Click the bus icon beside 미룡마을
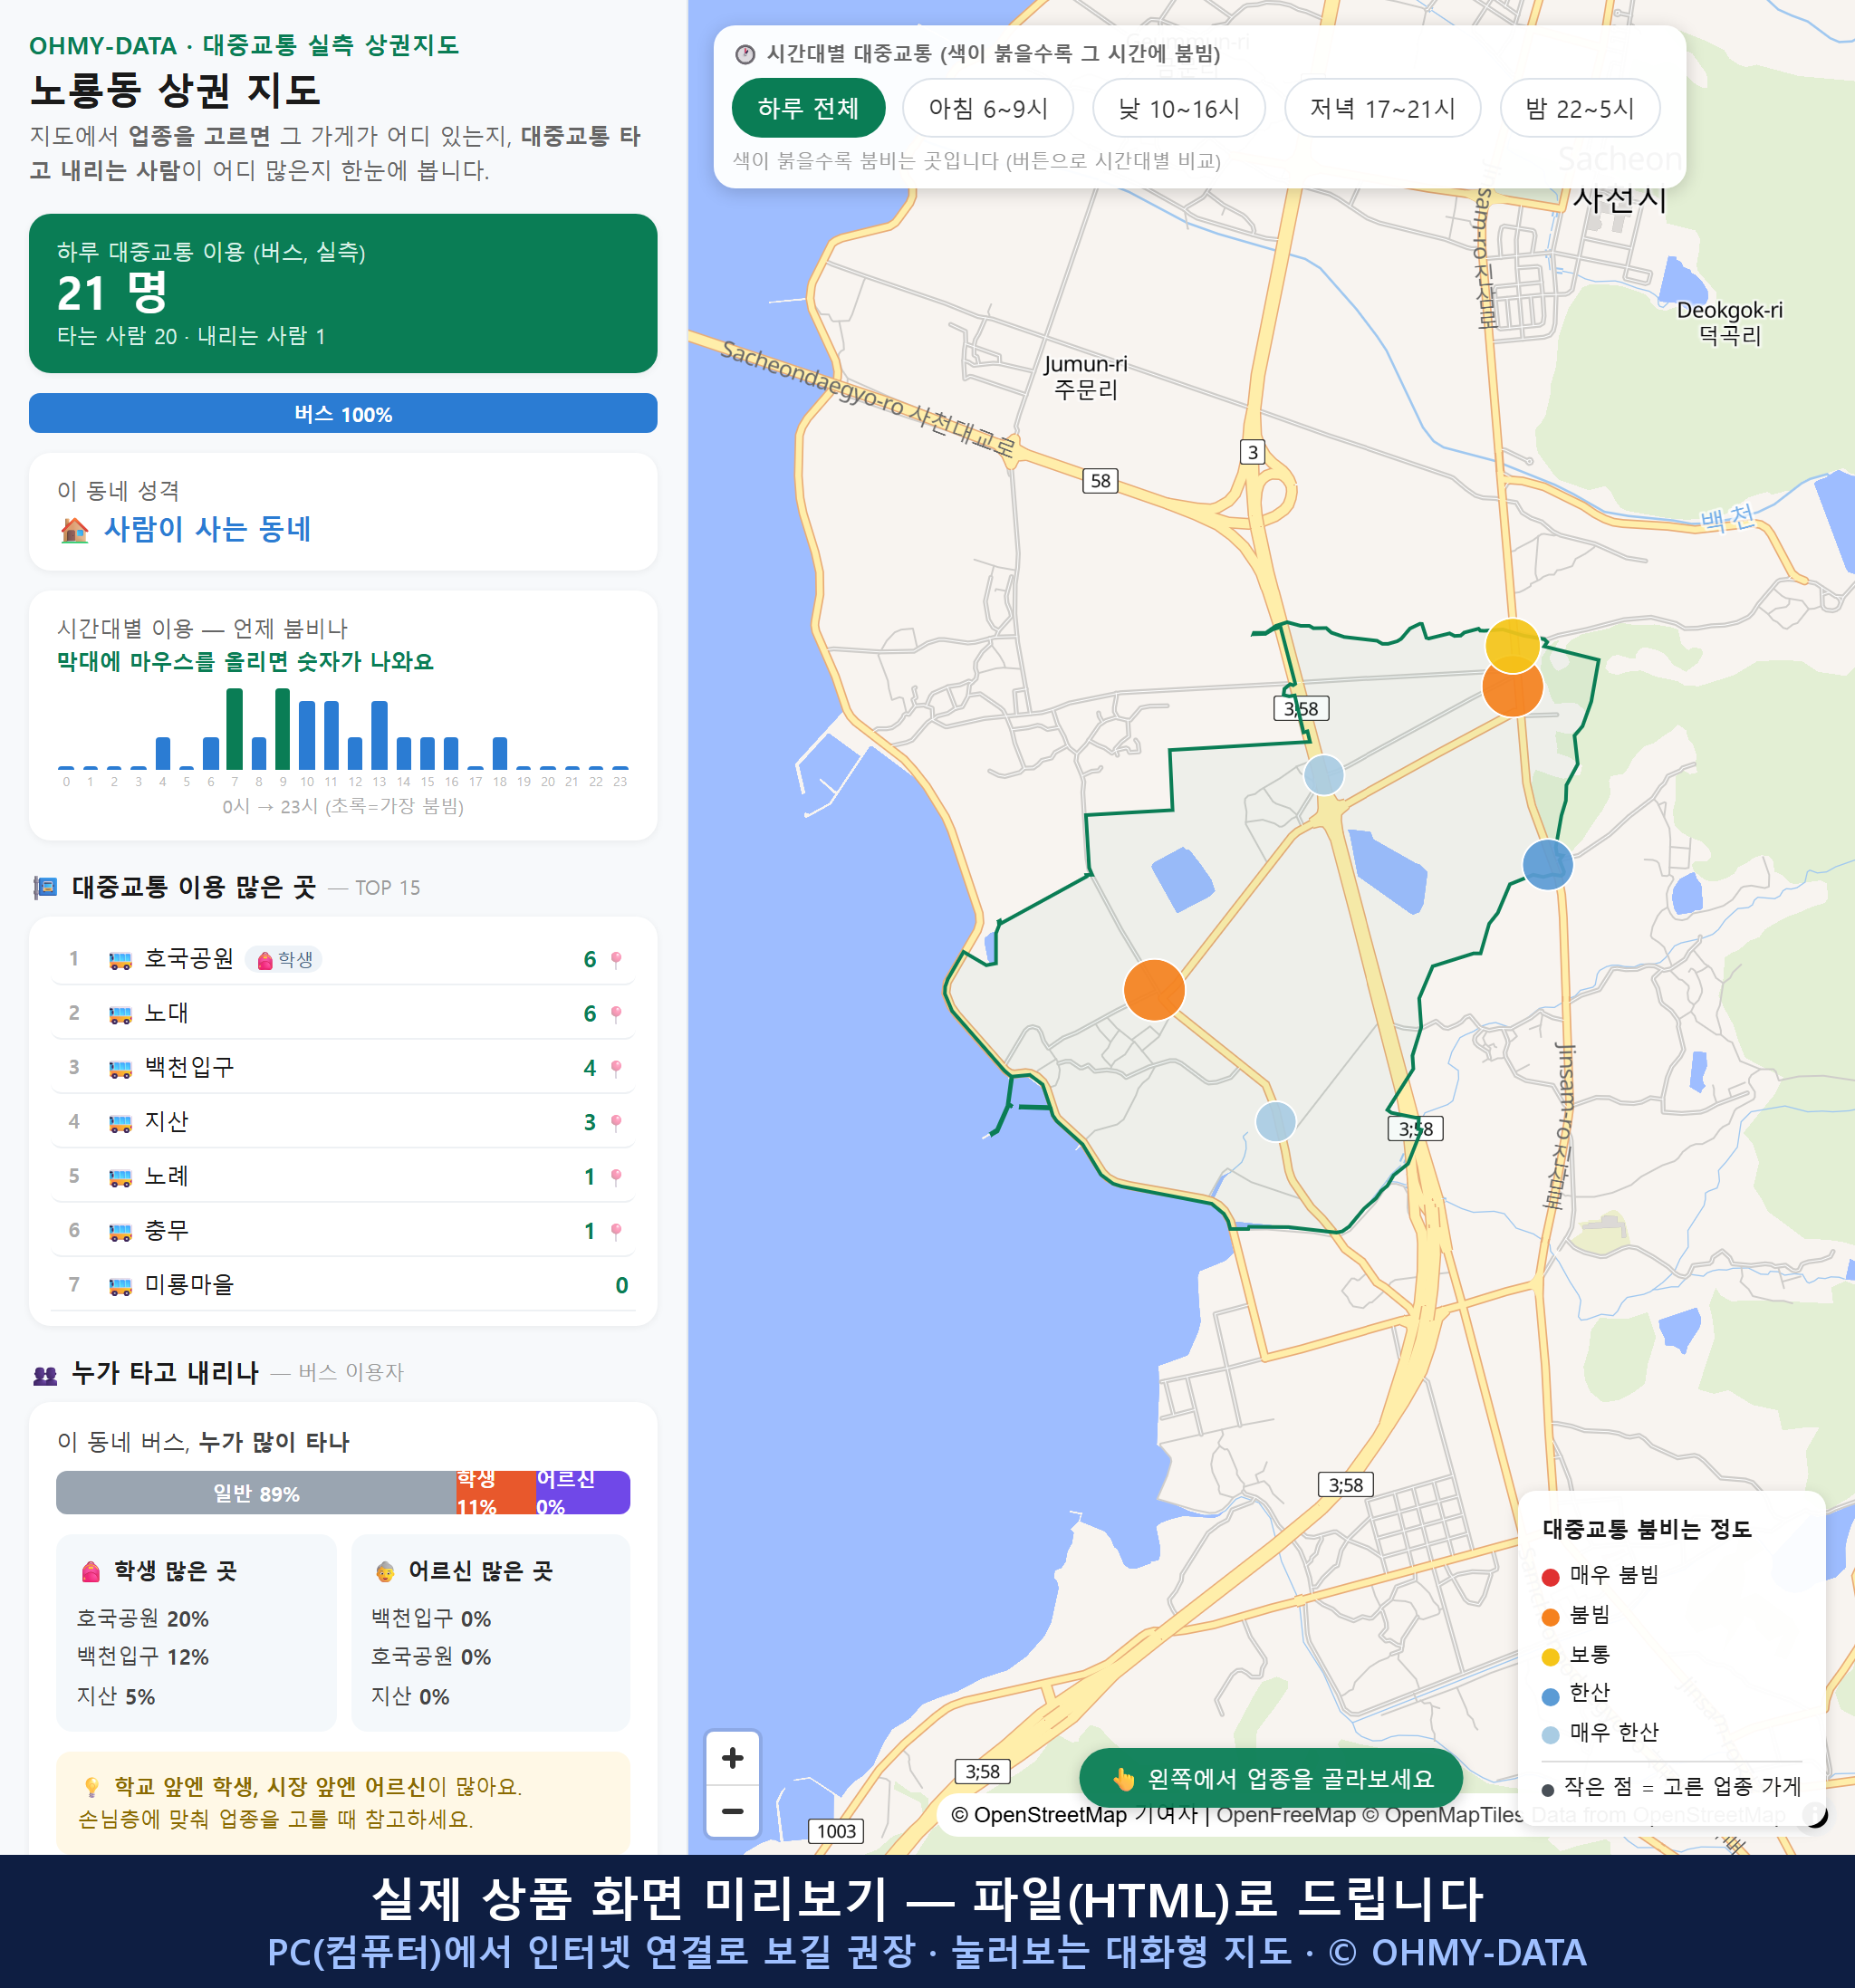 tap(120, 1286)
